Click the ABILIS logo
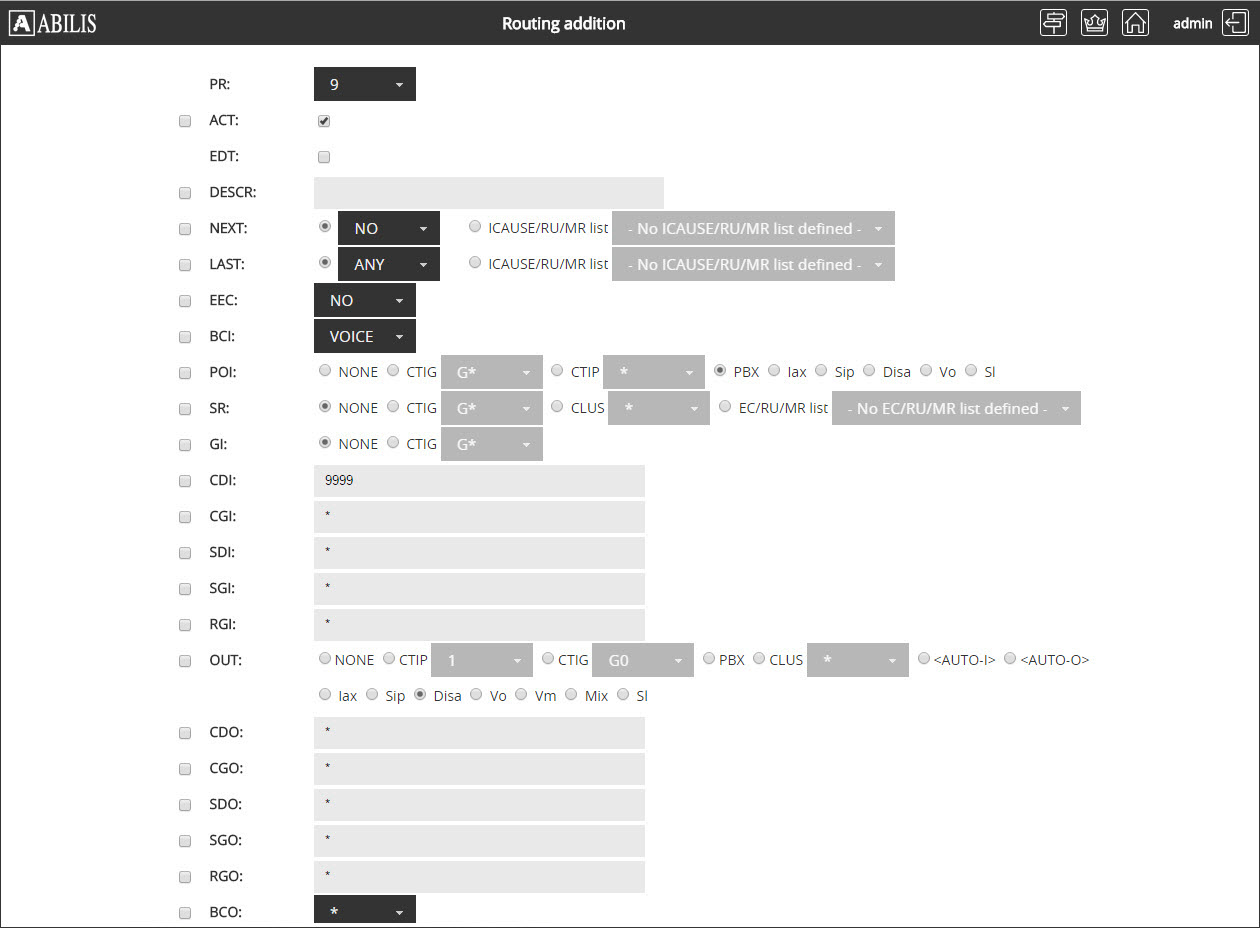 53,23
